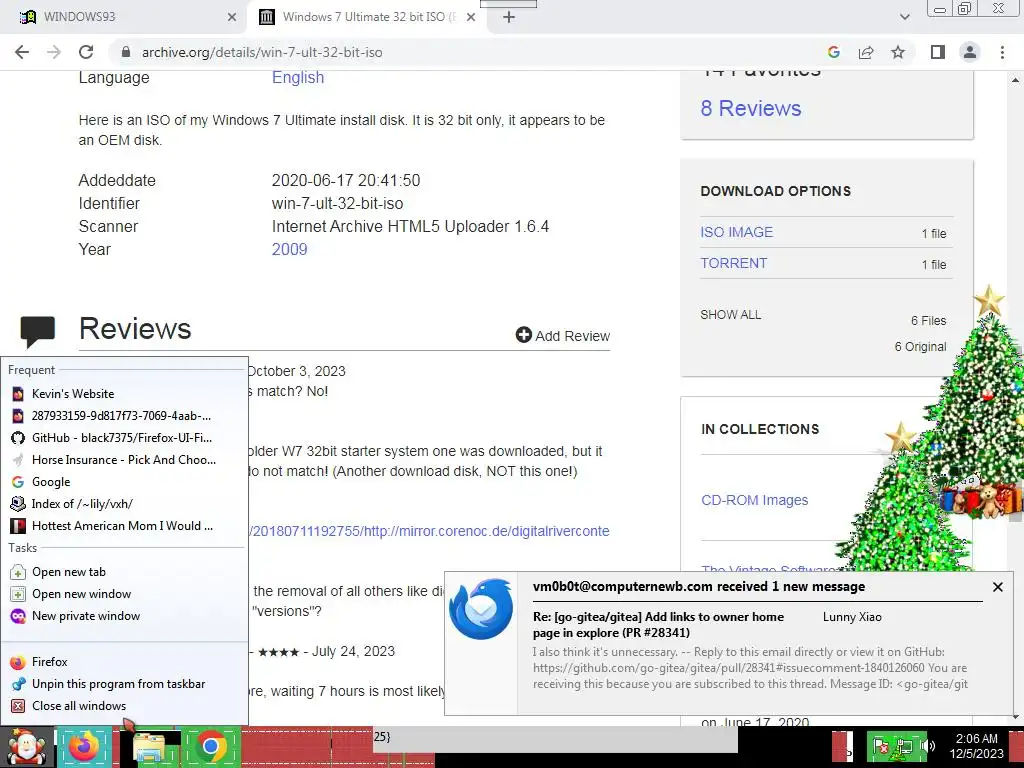Open Kevin's Website from jump list

124,394
